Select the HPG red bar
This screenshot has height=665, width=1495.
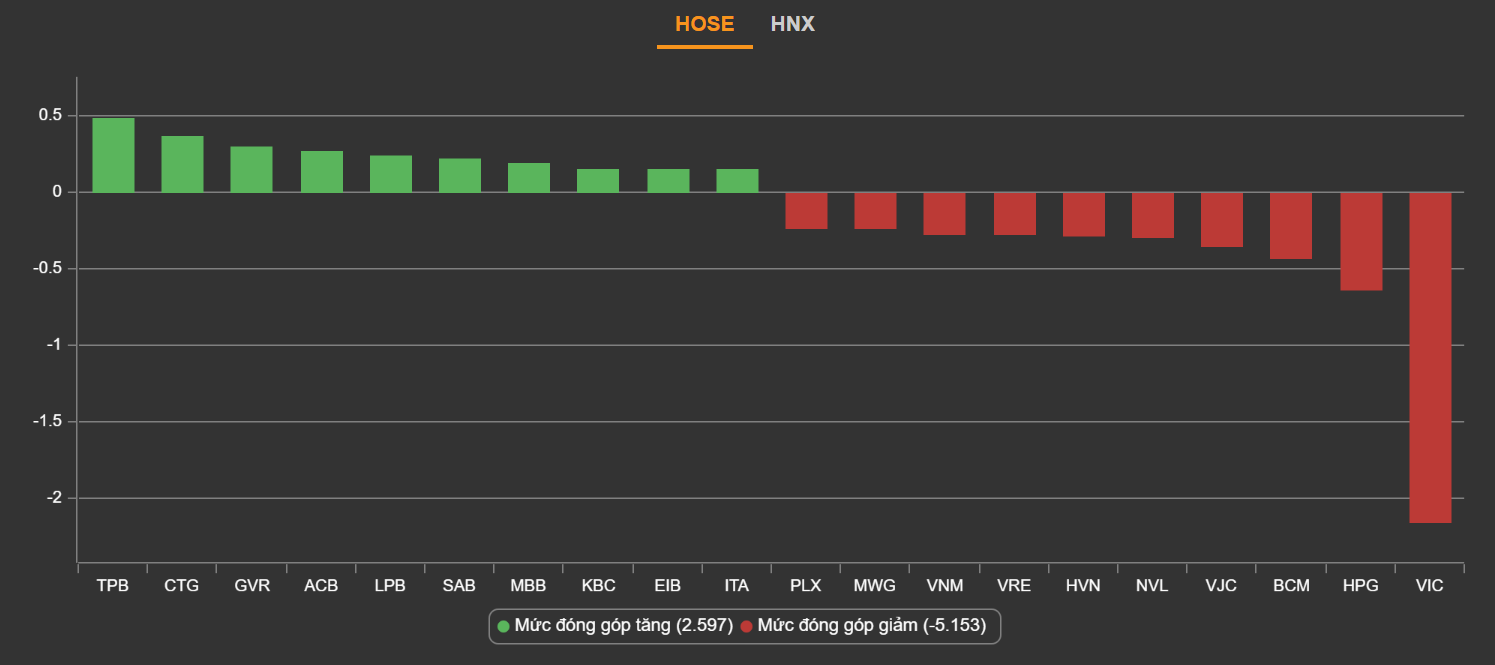[1361, 241]
